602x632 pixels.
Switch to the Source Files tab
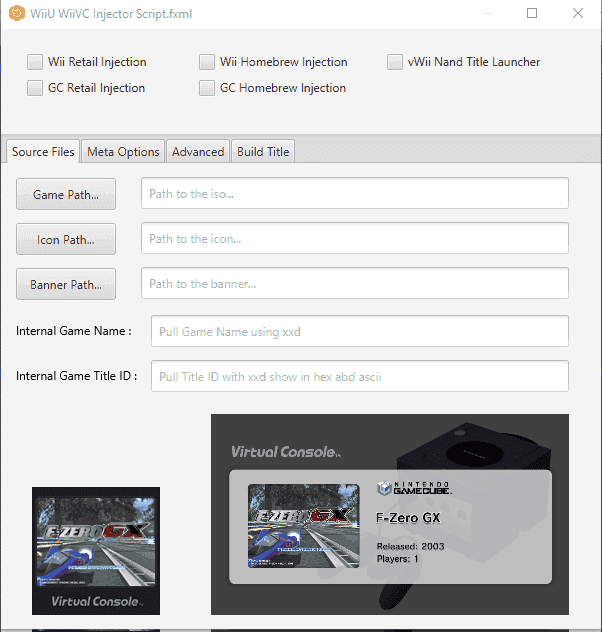(43, 152)
